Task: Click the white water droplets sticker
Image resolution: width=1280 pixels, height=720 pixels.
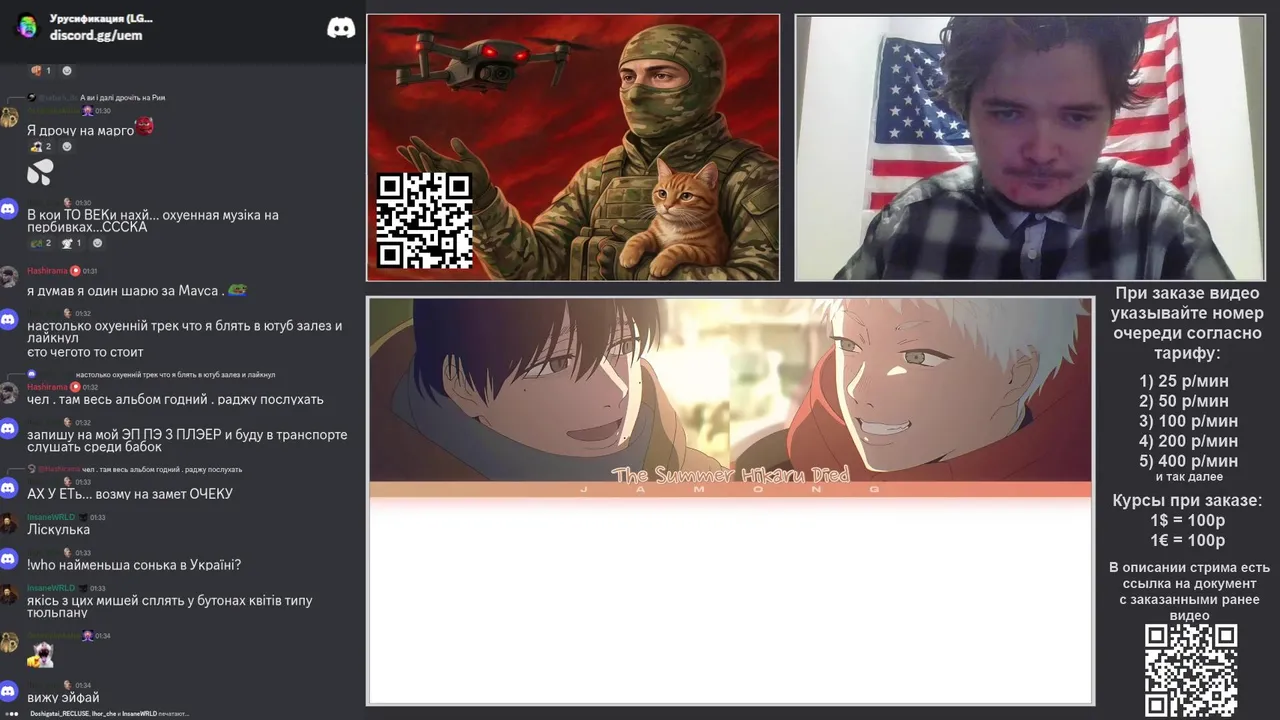Action: [x=39, y=173]
